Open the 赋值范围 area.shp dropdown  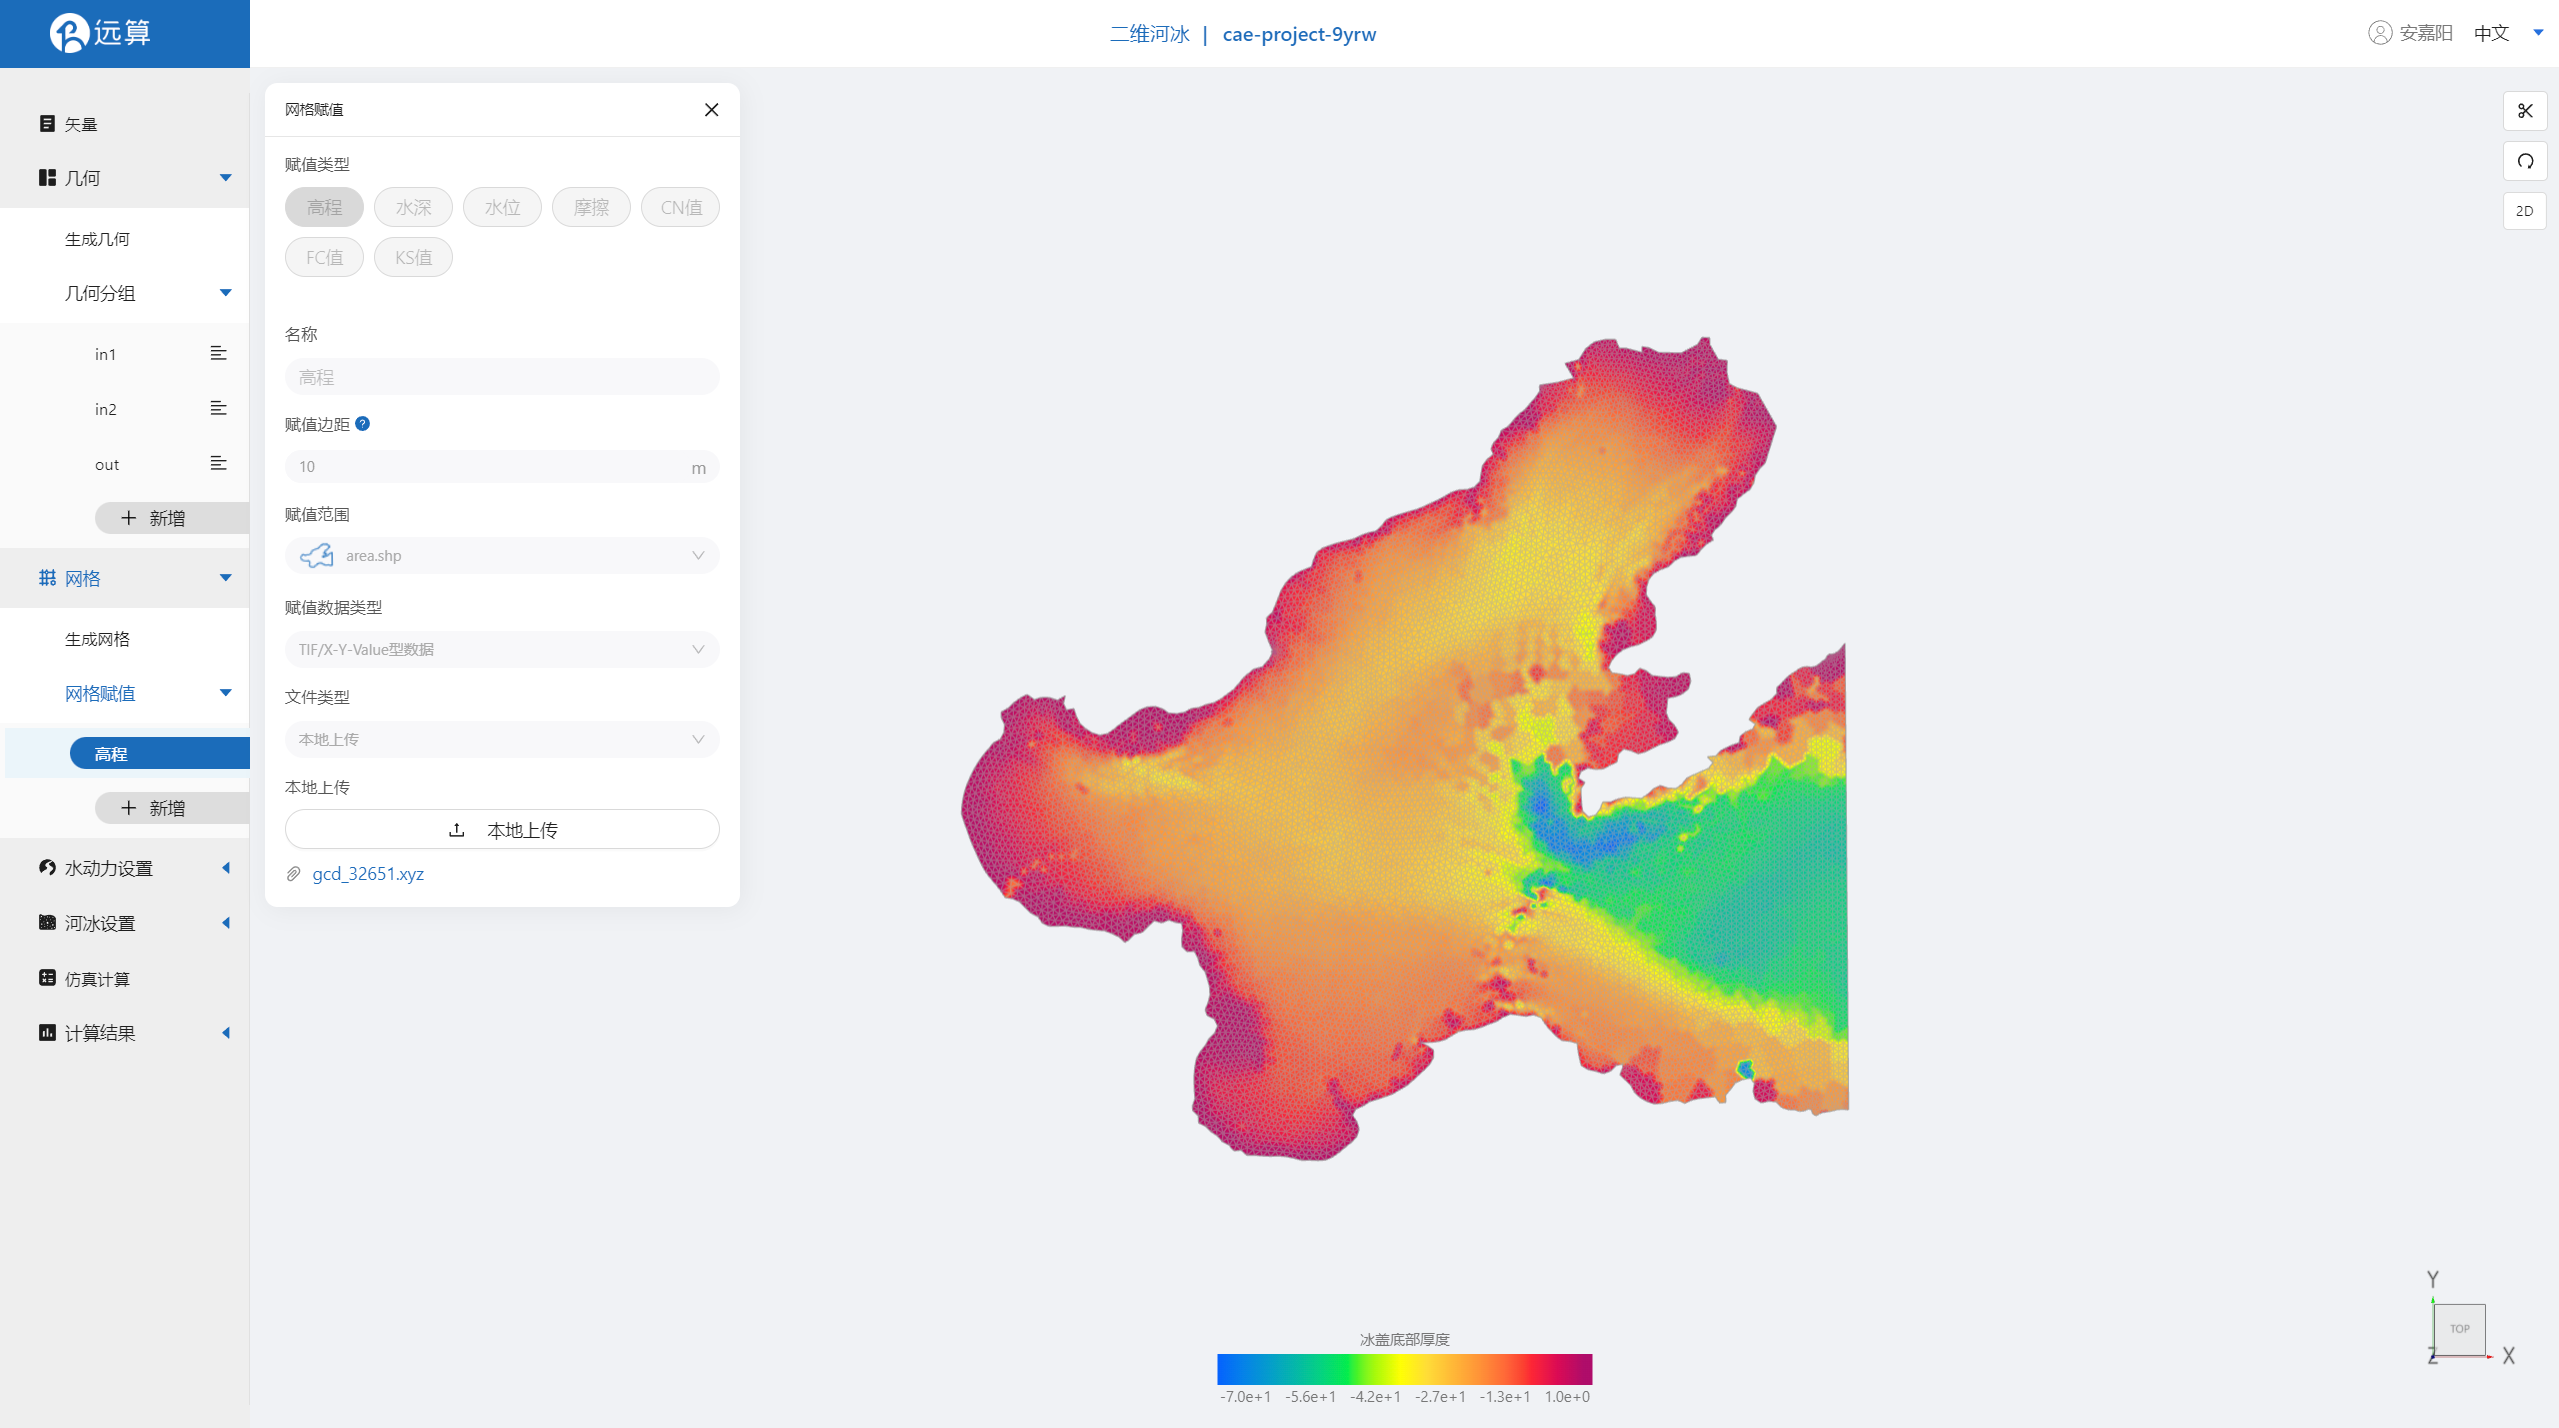[x=502, y=556]
